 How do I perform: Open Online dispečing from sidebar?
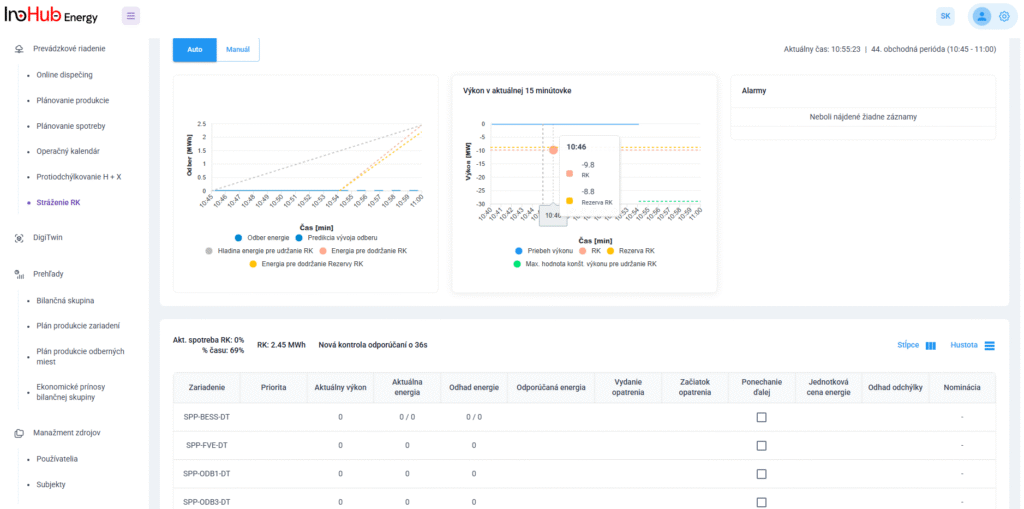click(65, 75)
